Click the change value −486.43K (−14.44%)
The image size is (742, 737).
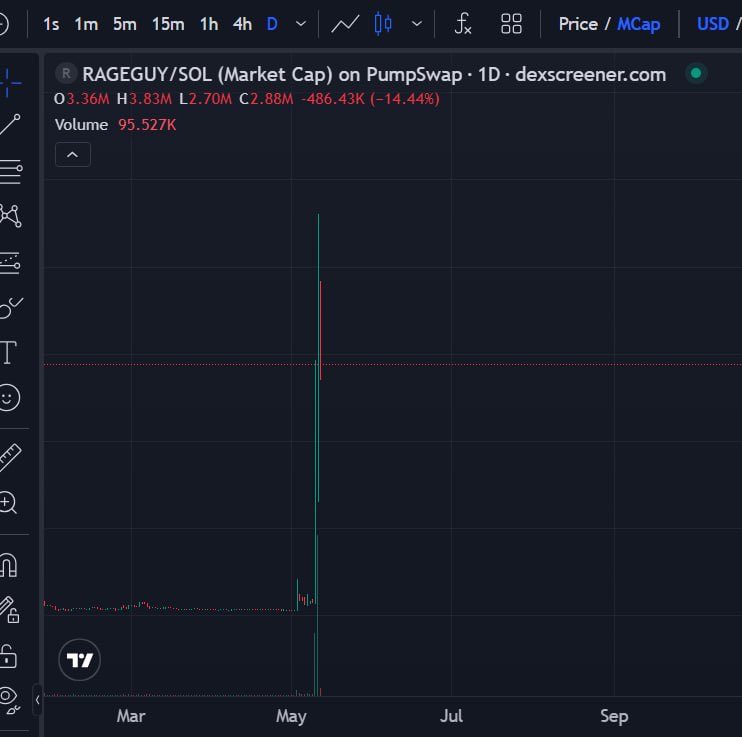(370, 98)
